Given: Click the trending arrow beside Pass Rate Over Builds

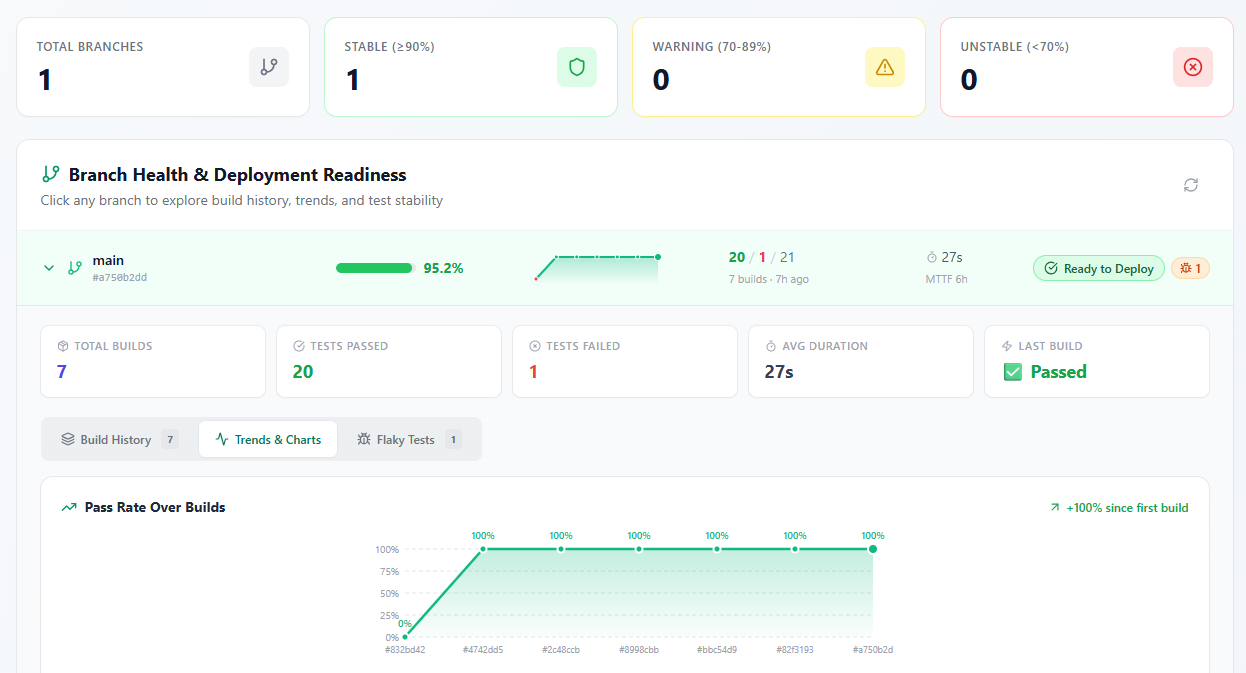Looking at the screenshot, I should (x=68, y=507).
